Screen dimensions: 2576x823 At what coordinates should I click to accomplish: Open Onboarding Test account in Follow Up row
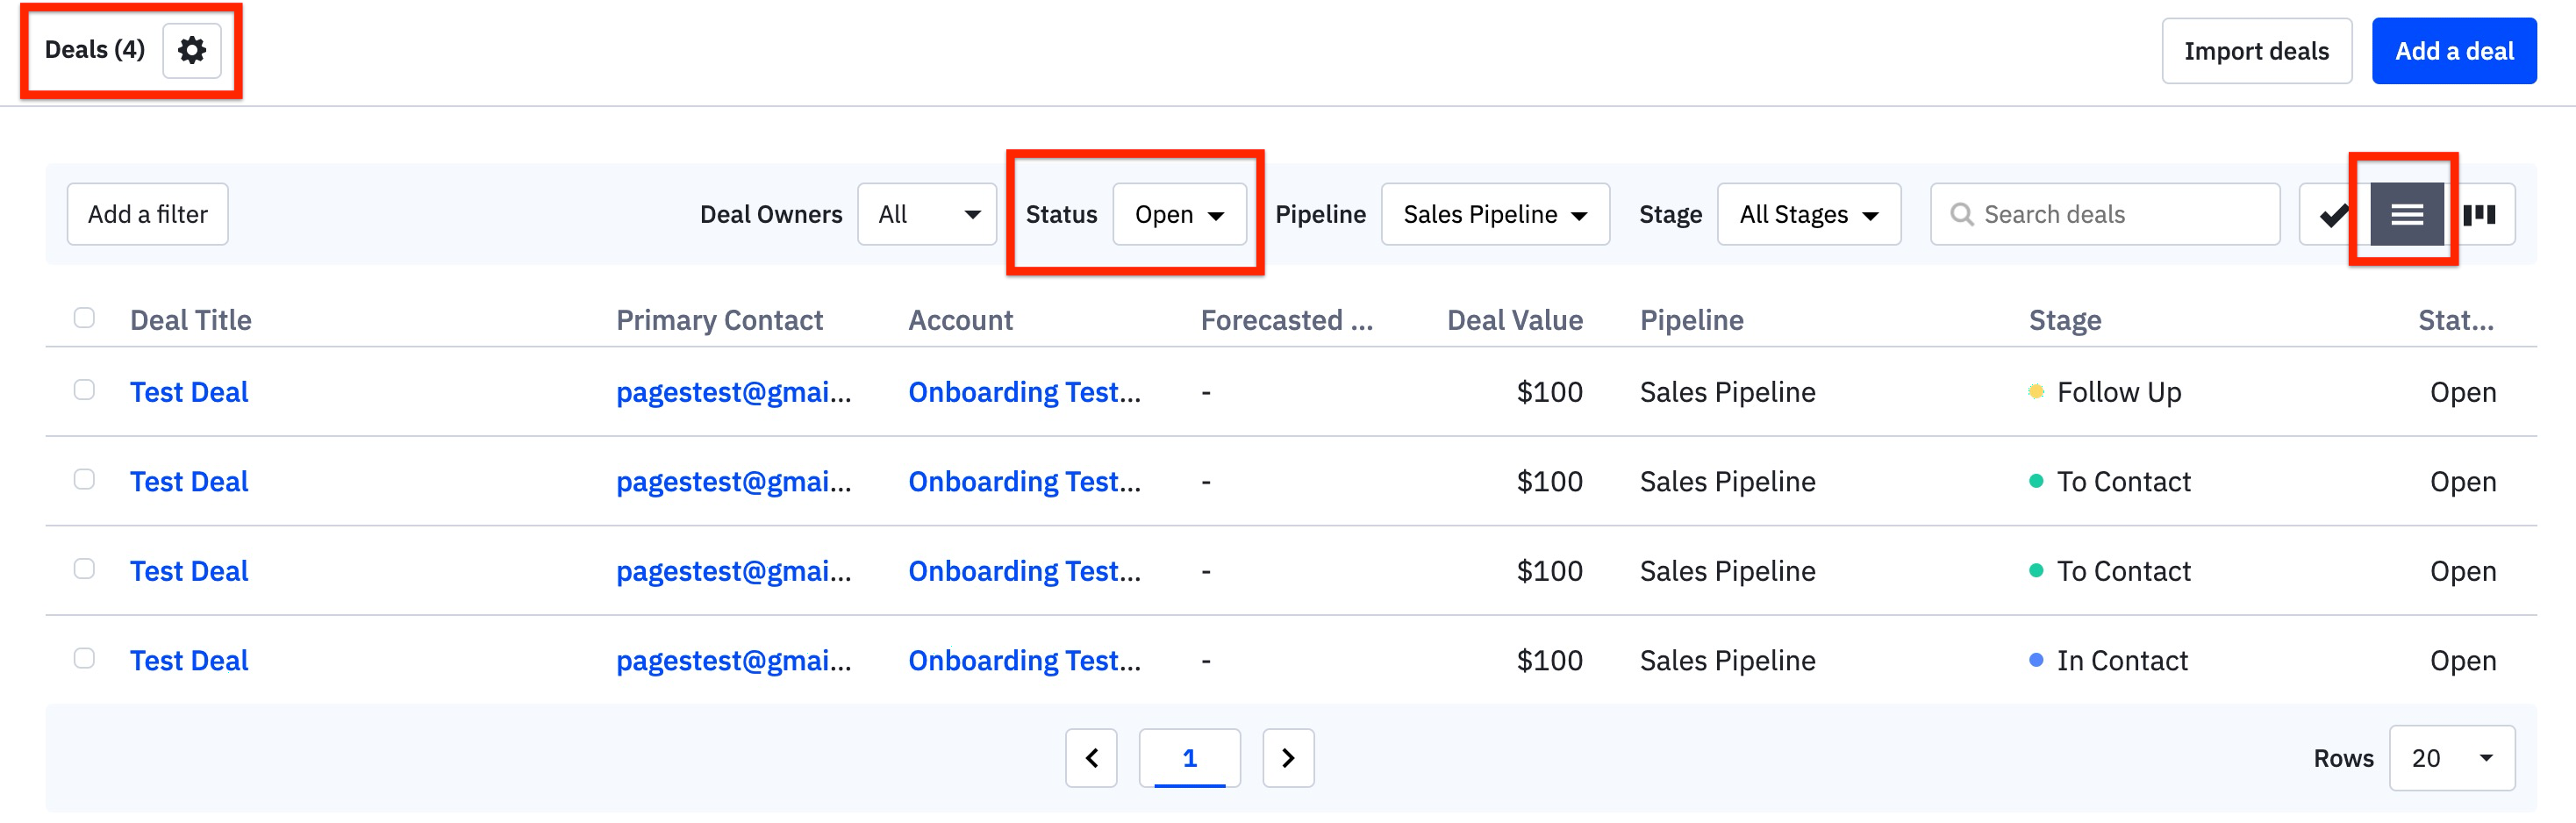pyautogui.click(x=1024, y=392)
